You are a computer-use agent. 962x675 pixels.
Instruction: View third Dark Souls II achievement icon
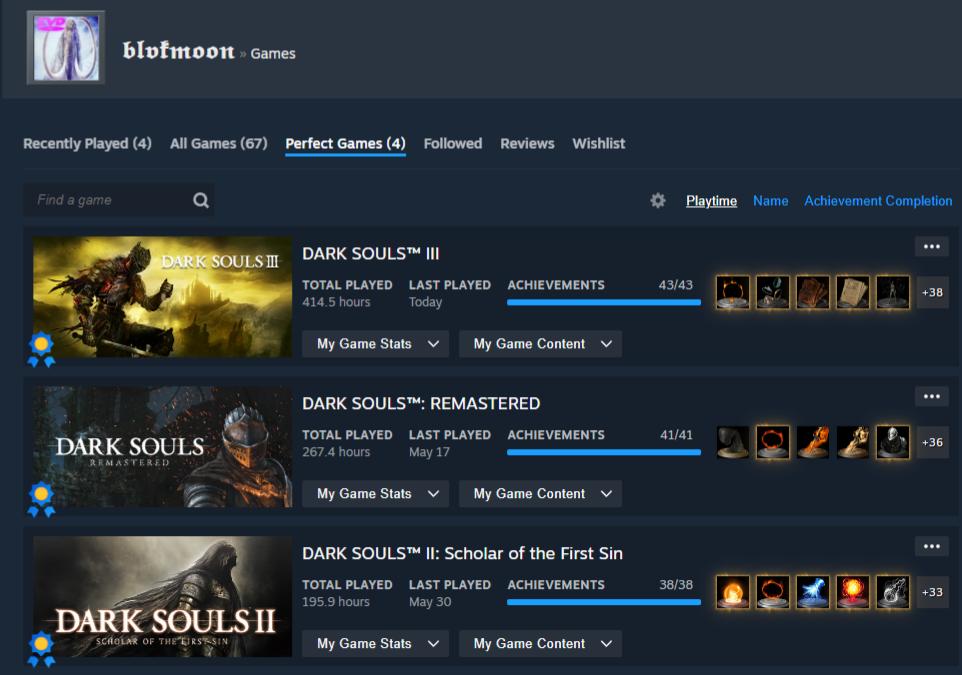tap(813, 592)
